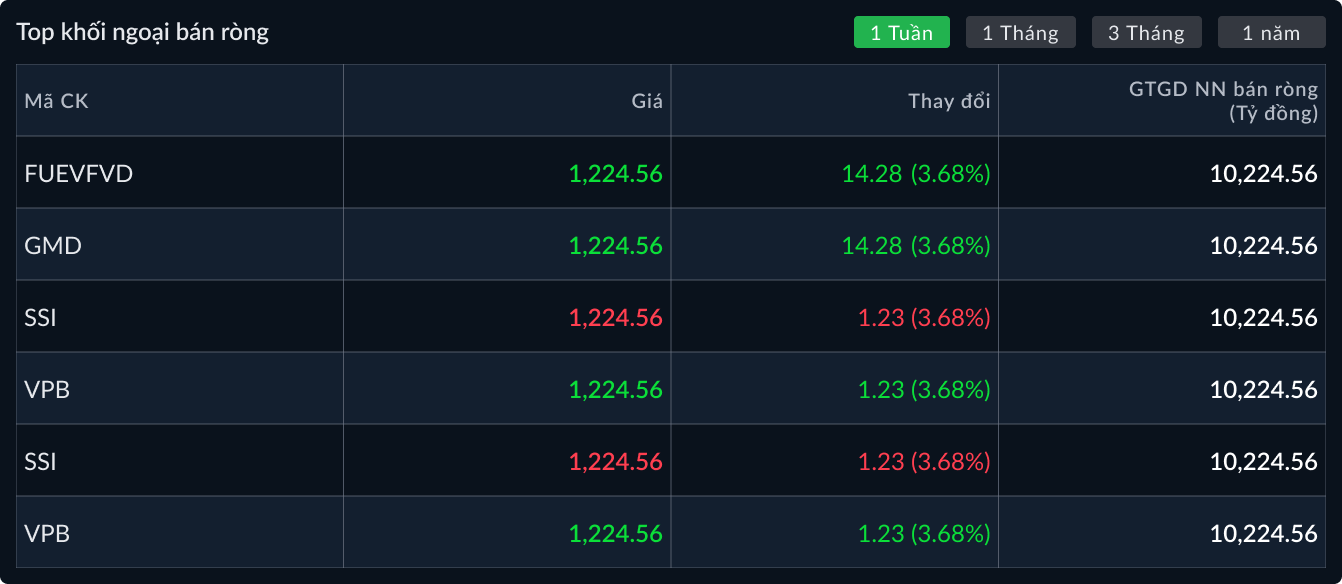Screen dimensions: 1342x584
Task: Click the Top khối ngoại bán ròng title
Action: tap(143, 32)
